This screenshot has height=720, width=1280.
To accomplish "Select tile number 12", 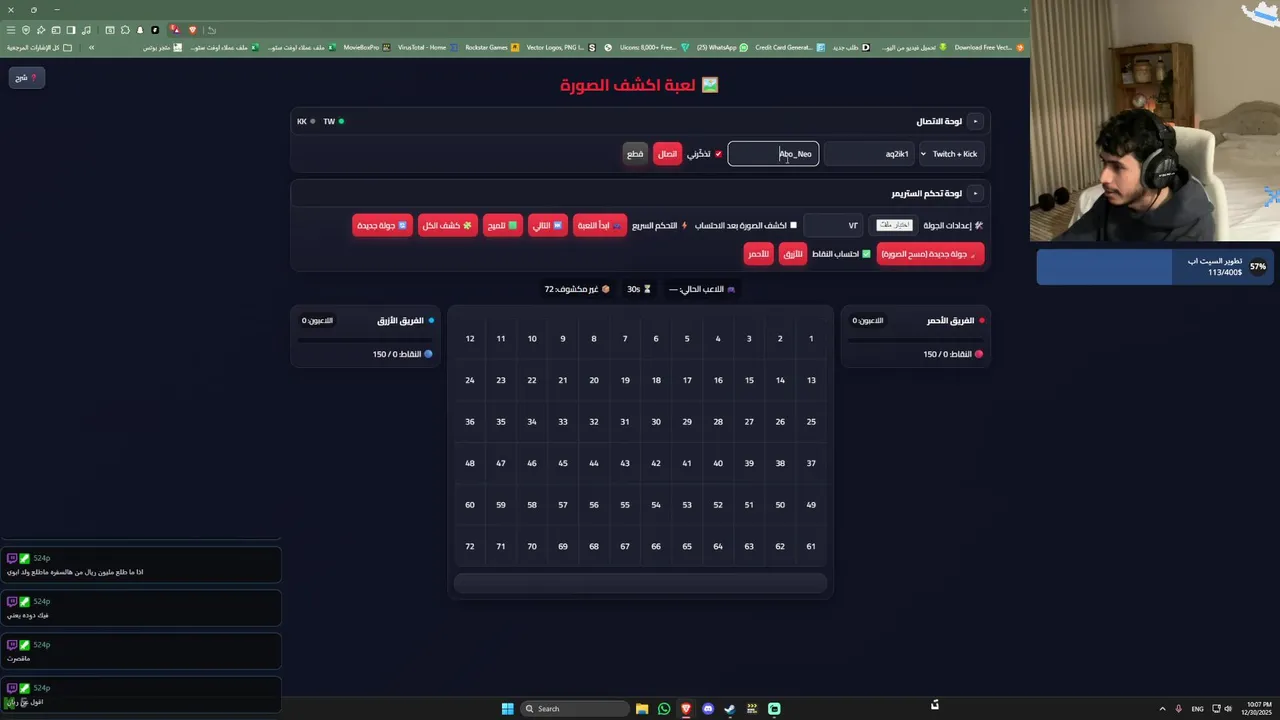I will (470, 338).
